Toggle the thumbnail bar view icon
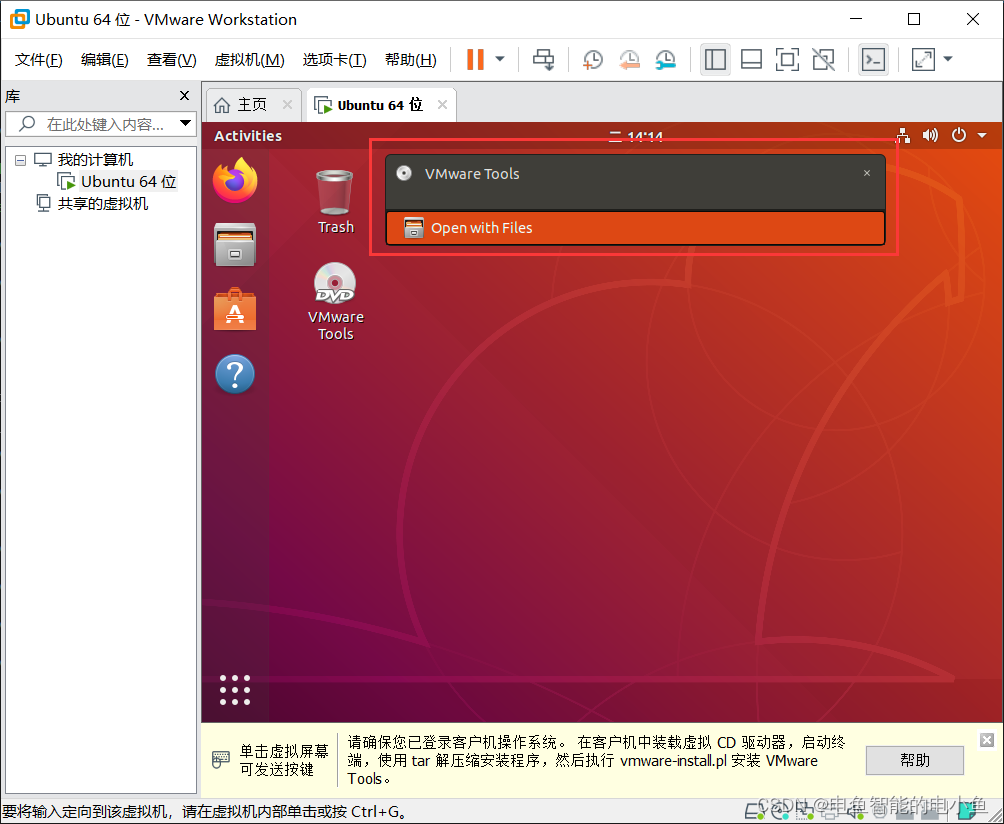 point(751,60)
